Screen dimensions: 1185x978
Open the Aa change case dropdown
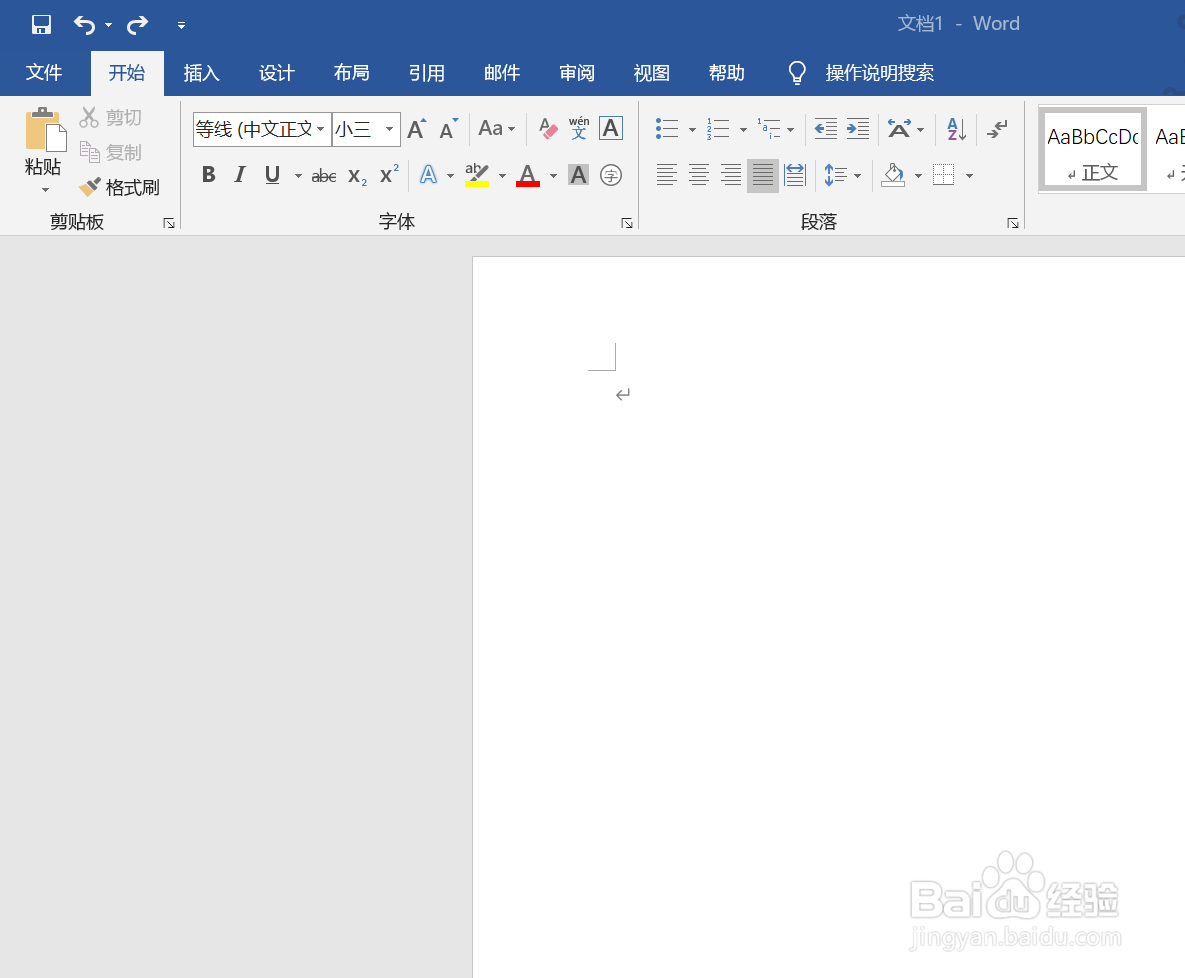click(x=497, y=128)
